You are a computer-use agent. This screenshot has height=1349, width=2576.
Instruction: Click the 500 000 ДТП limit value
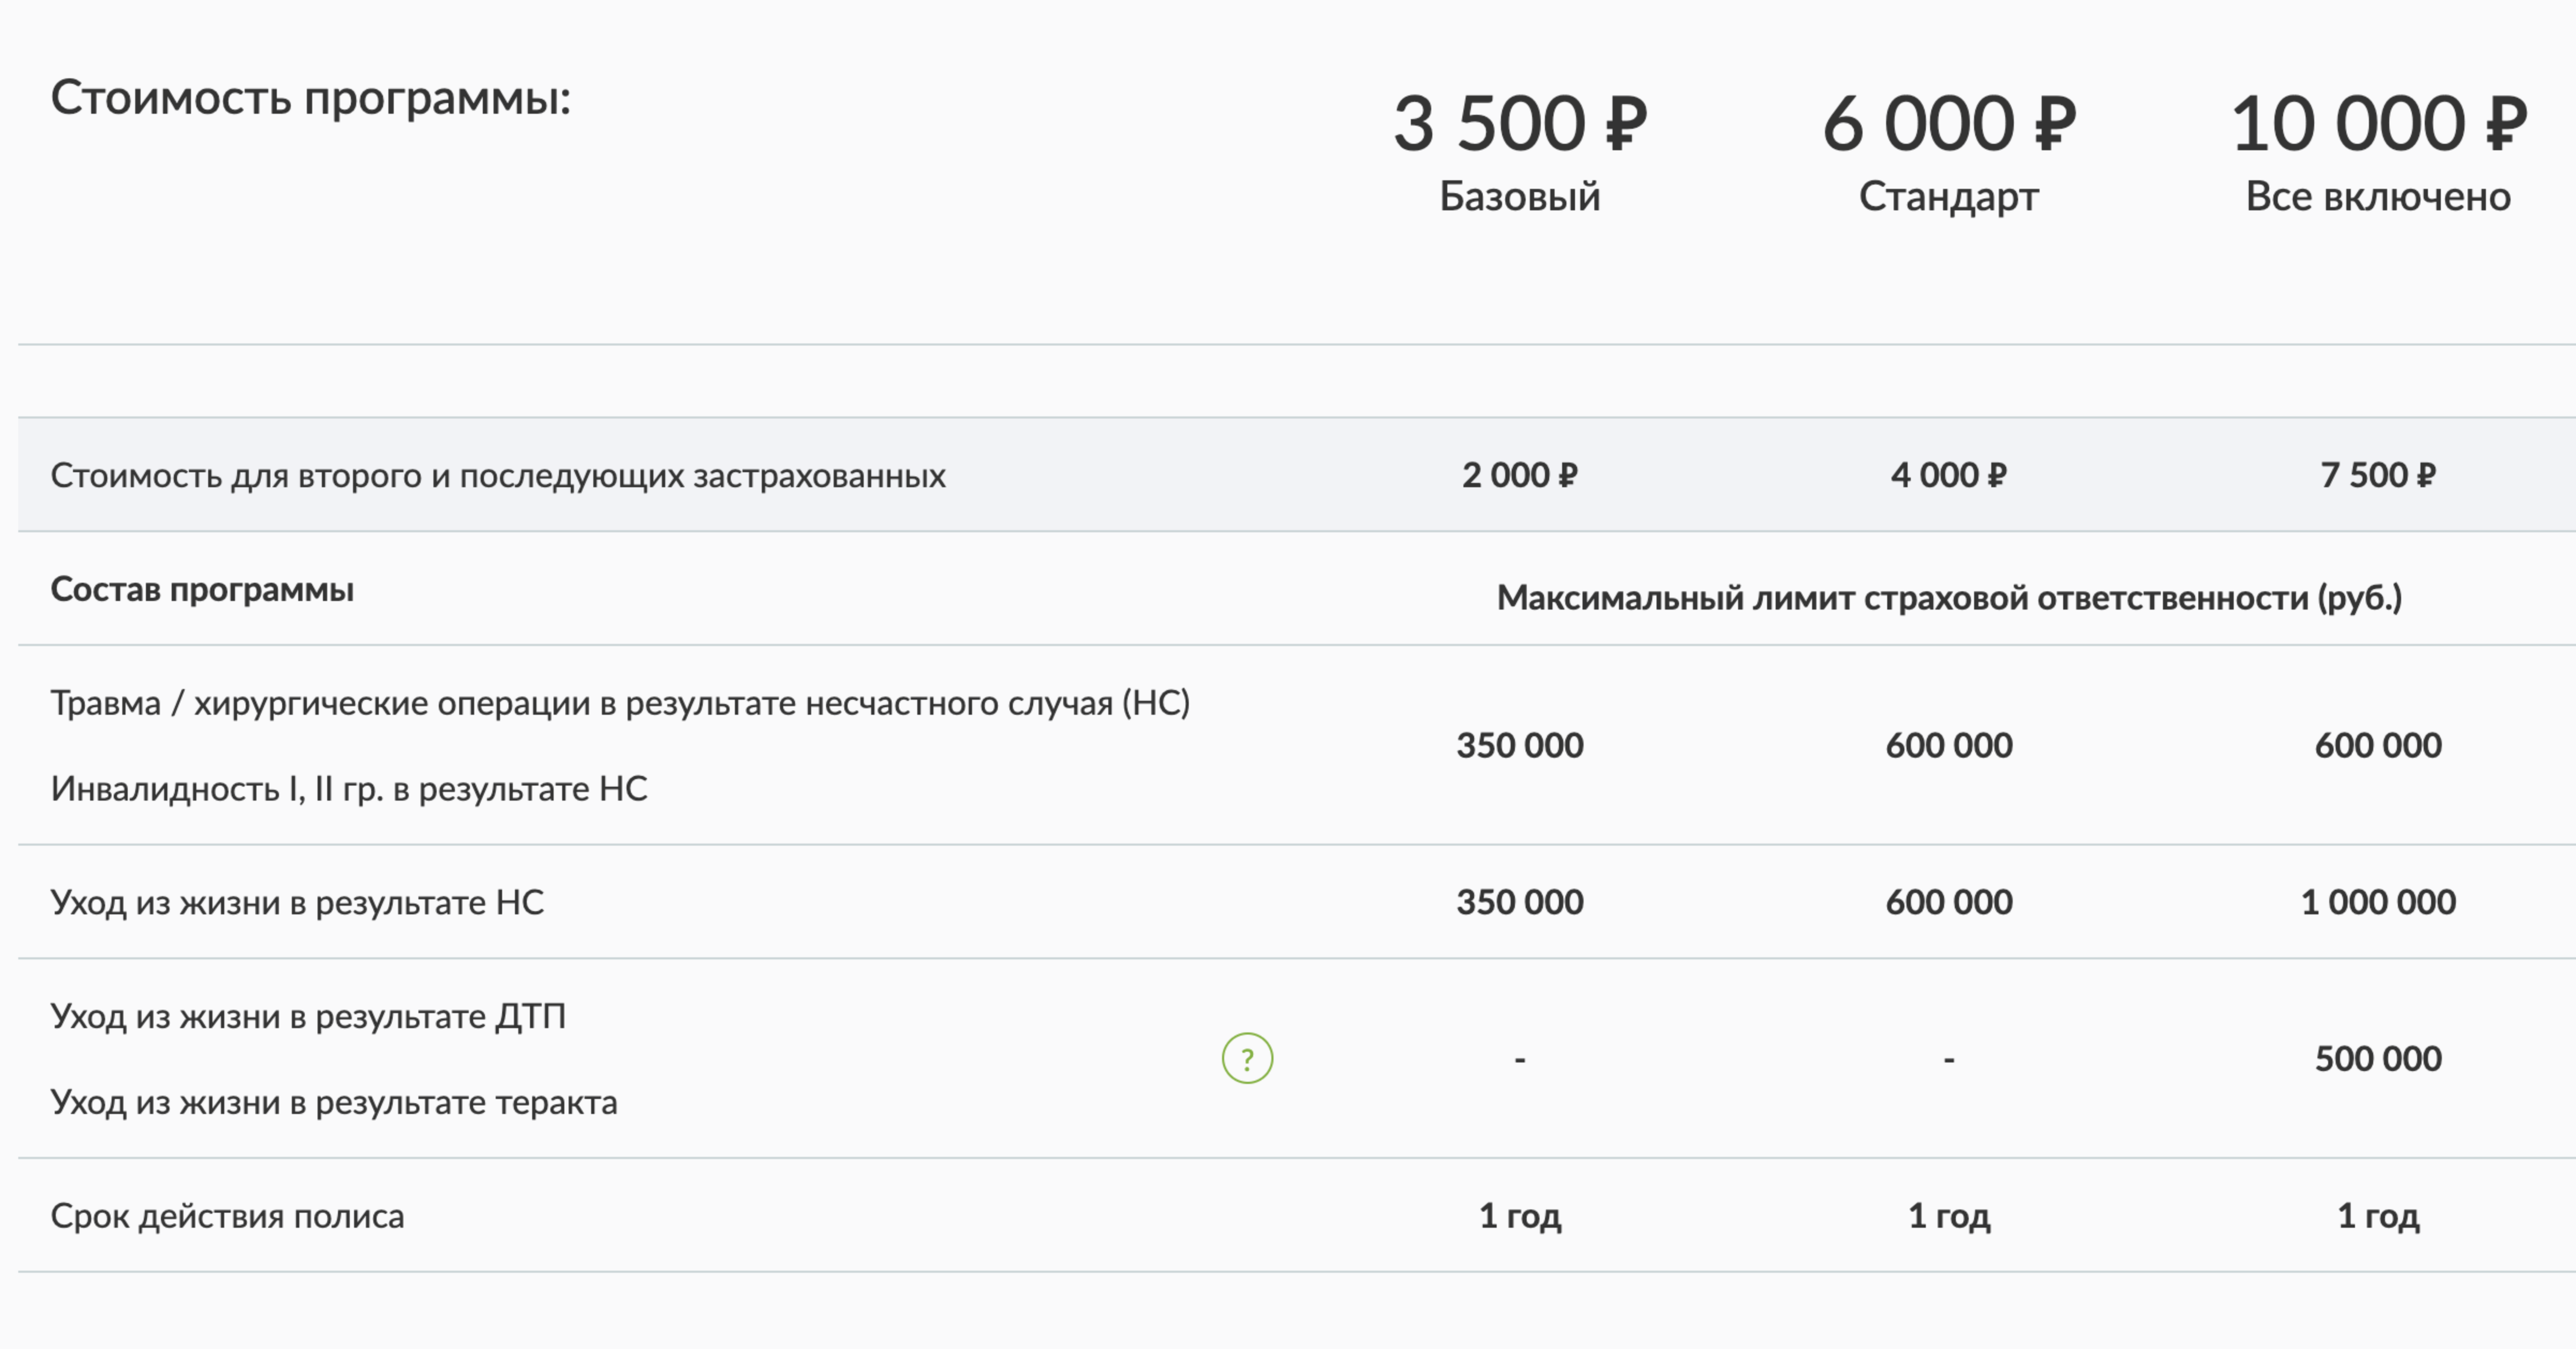[2378, 1059]
